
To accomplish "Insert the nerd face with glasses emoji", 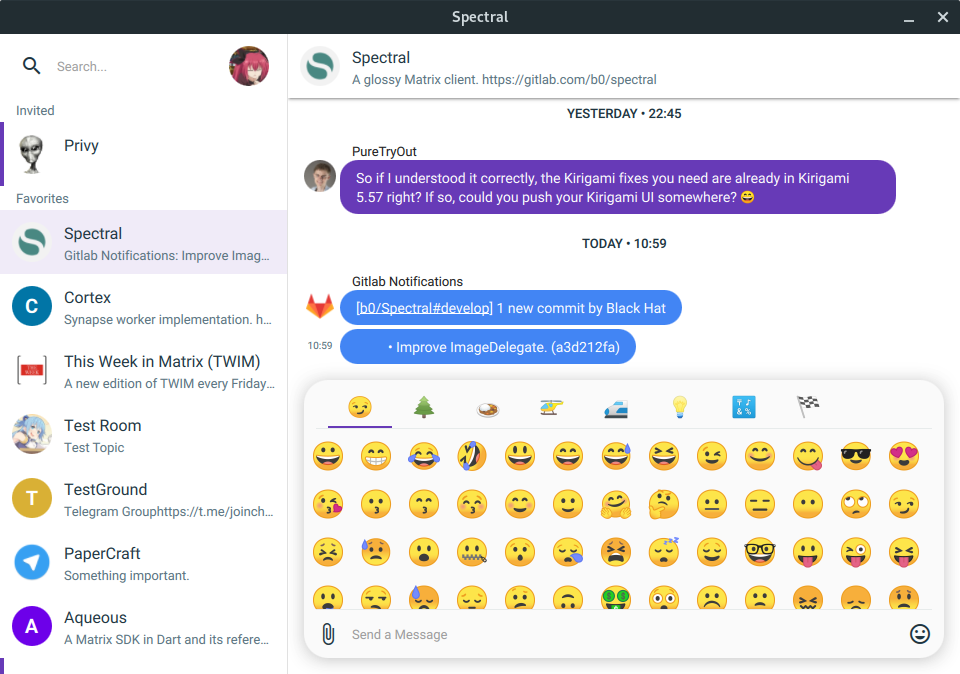I will [x=760, y=552].
